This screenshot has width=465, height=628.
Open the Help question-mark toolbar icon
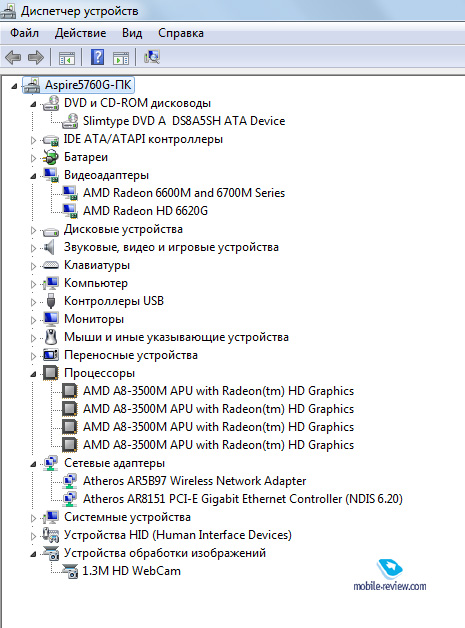click(97, 57)
